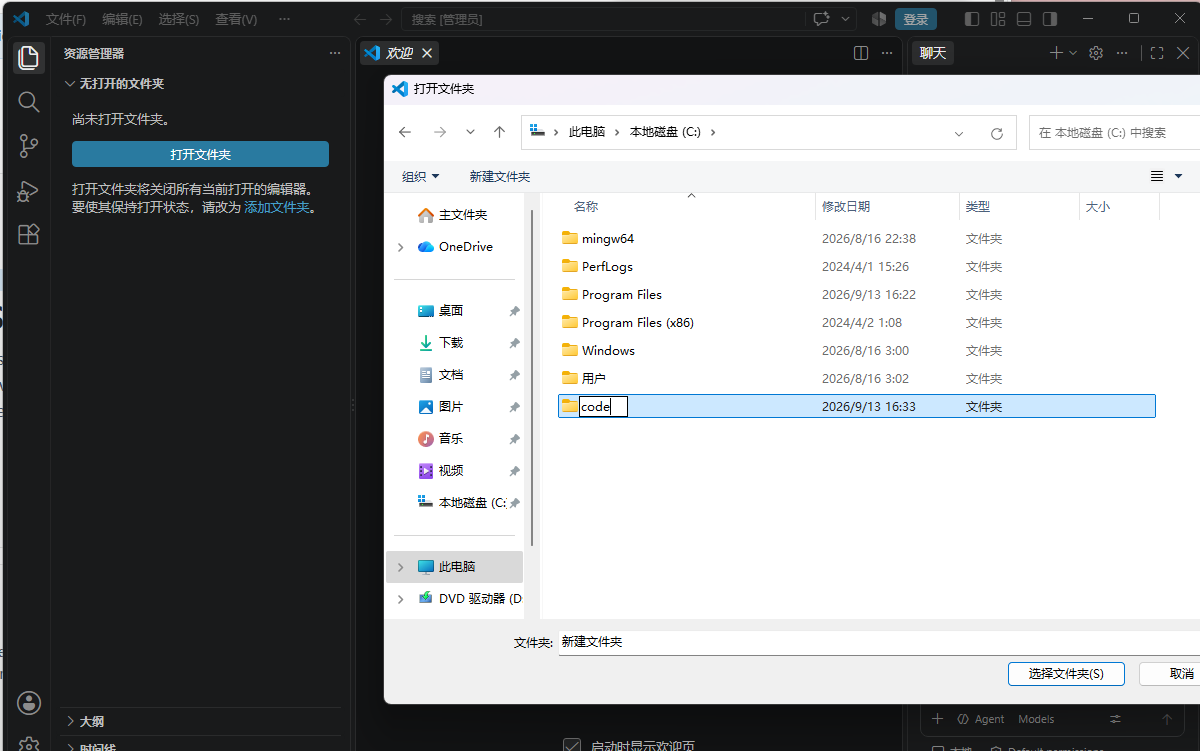Image resolution: width=1200 pixels, height=751 pixels.
Task: Click the 登录 button in title bar
Action: click(x=916, y=19)
